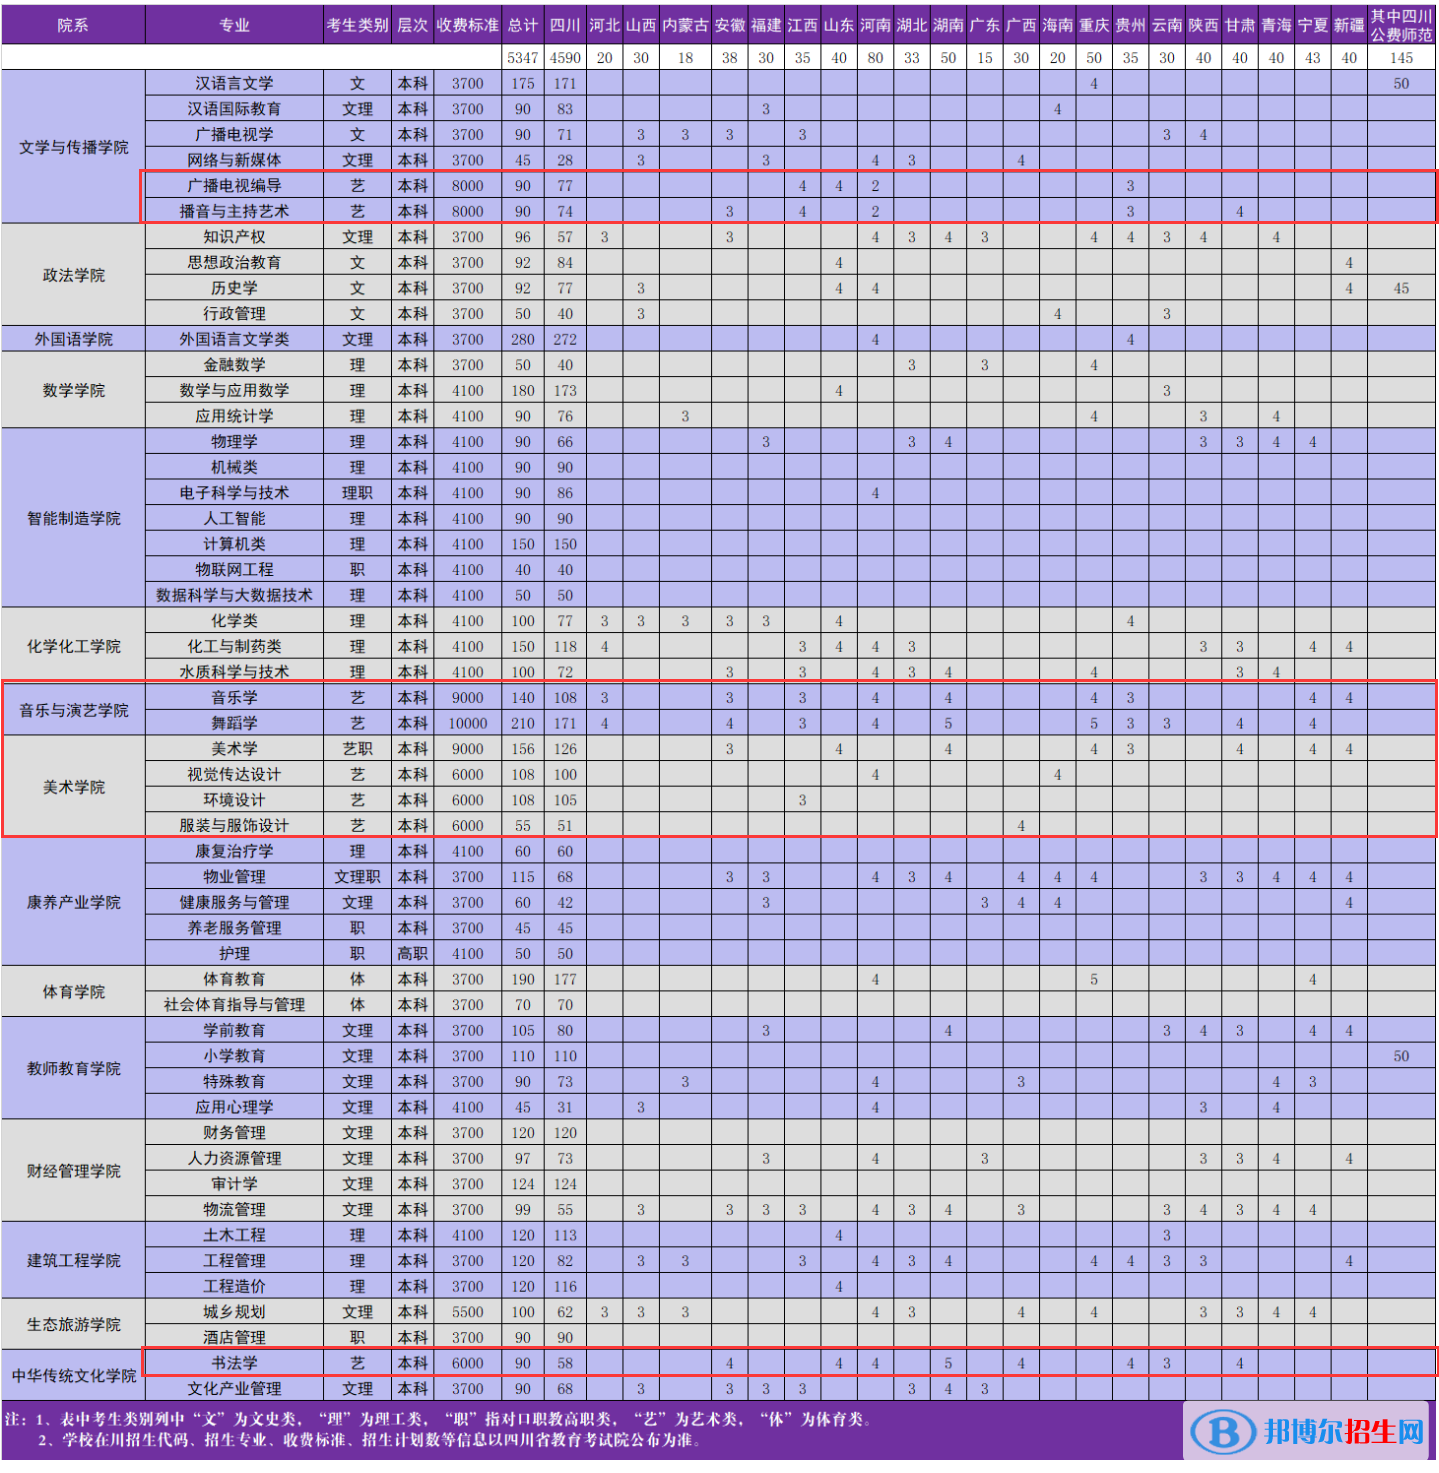This screenshot has height=1473, width=1439.
Task: Click the 体育学院 department cell
Action: pyautogui.click(x=73, y=992)
